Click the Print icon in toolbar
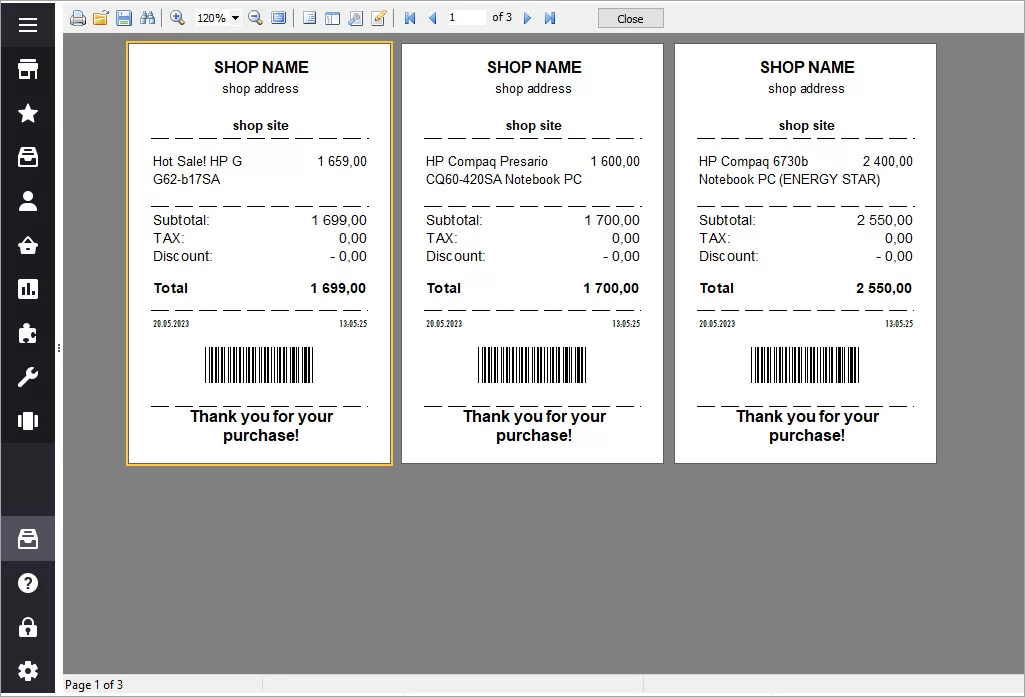Viewport: 1025px width, 697px height. 78,18
